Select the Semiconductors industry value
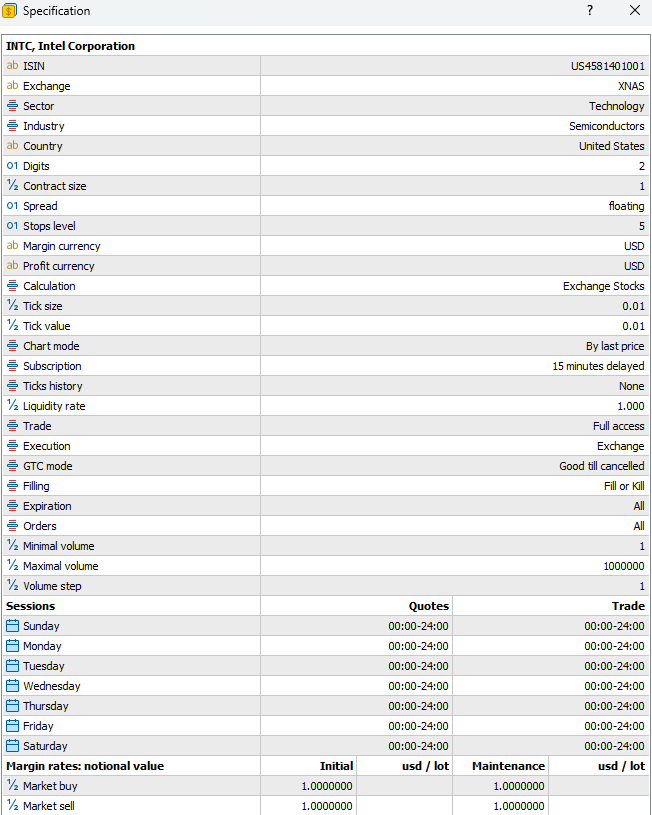 (607, 126)
